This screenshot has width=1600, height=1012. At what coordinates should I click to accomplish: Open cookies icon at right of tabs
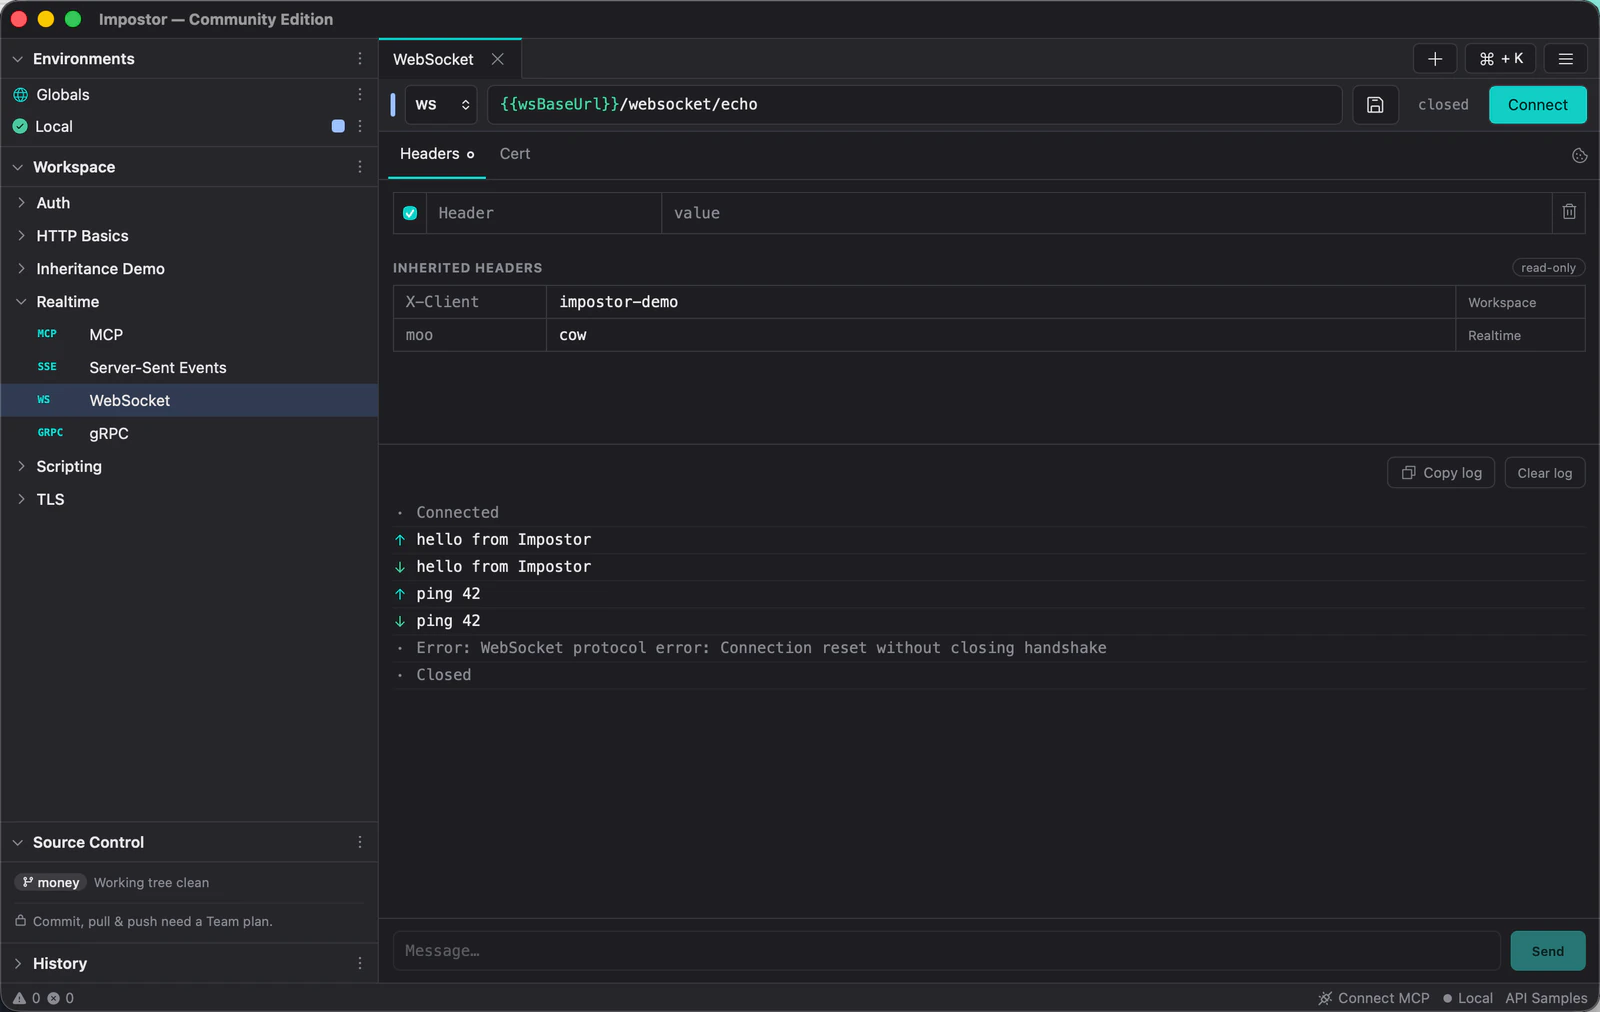[1579, 155]
